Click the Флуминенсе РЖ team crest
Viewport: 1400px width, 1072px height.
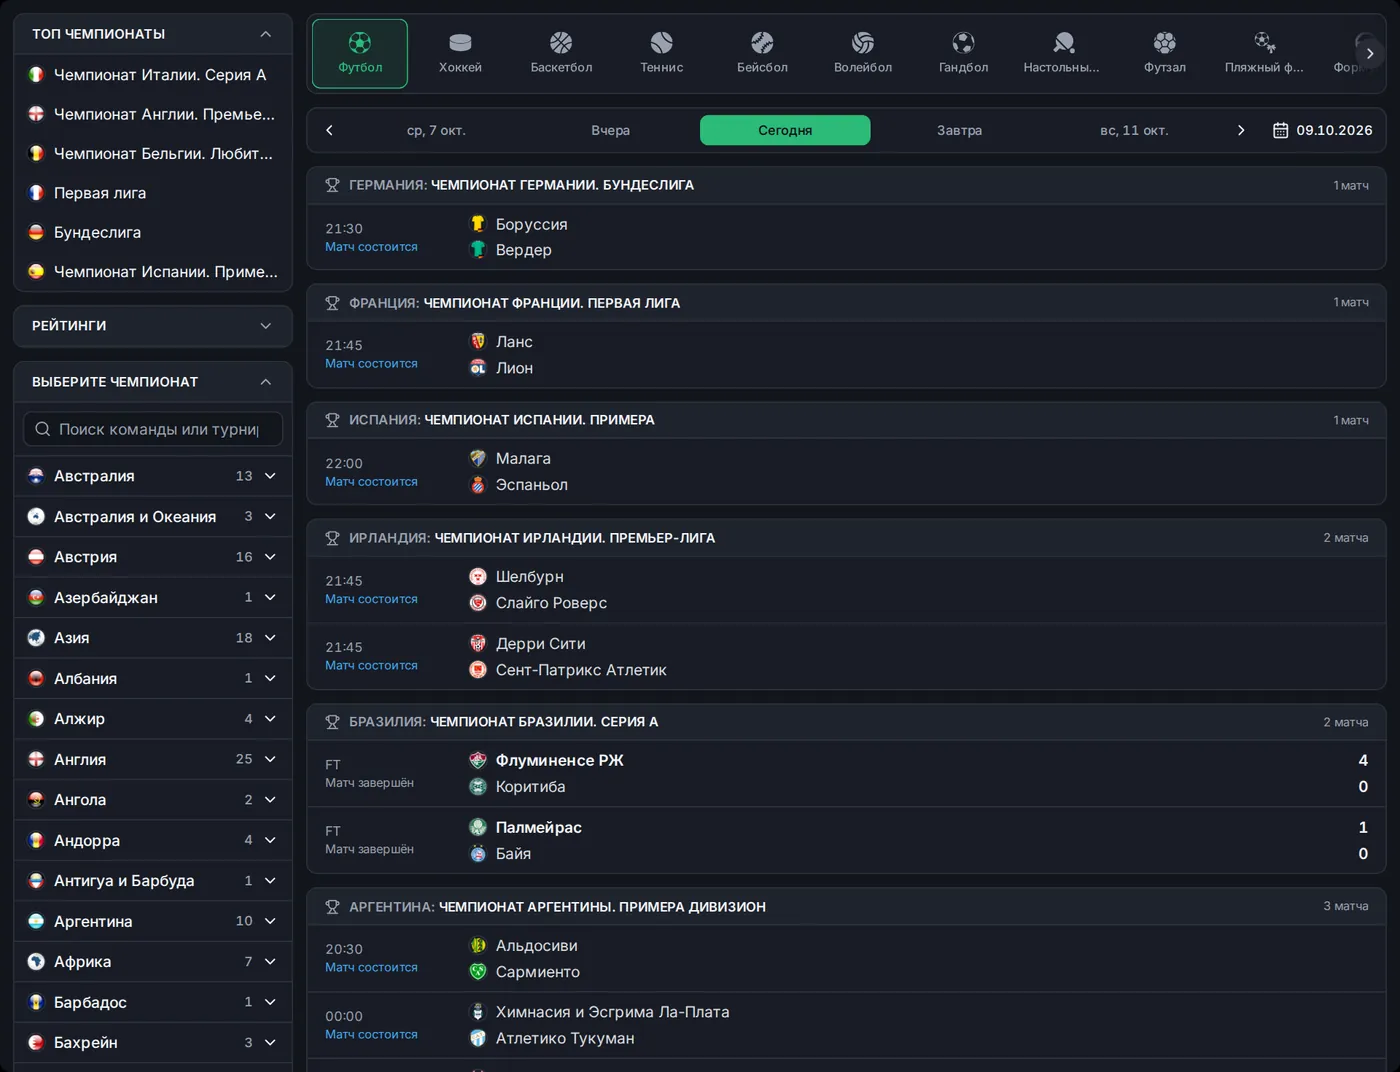pos(478,760)
